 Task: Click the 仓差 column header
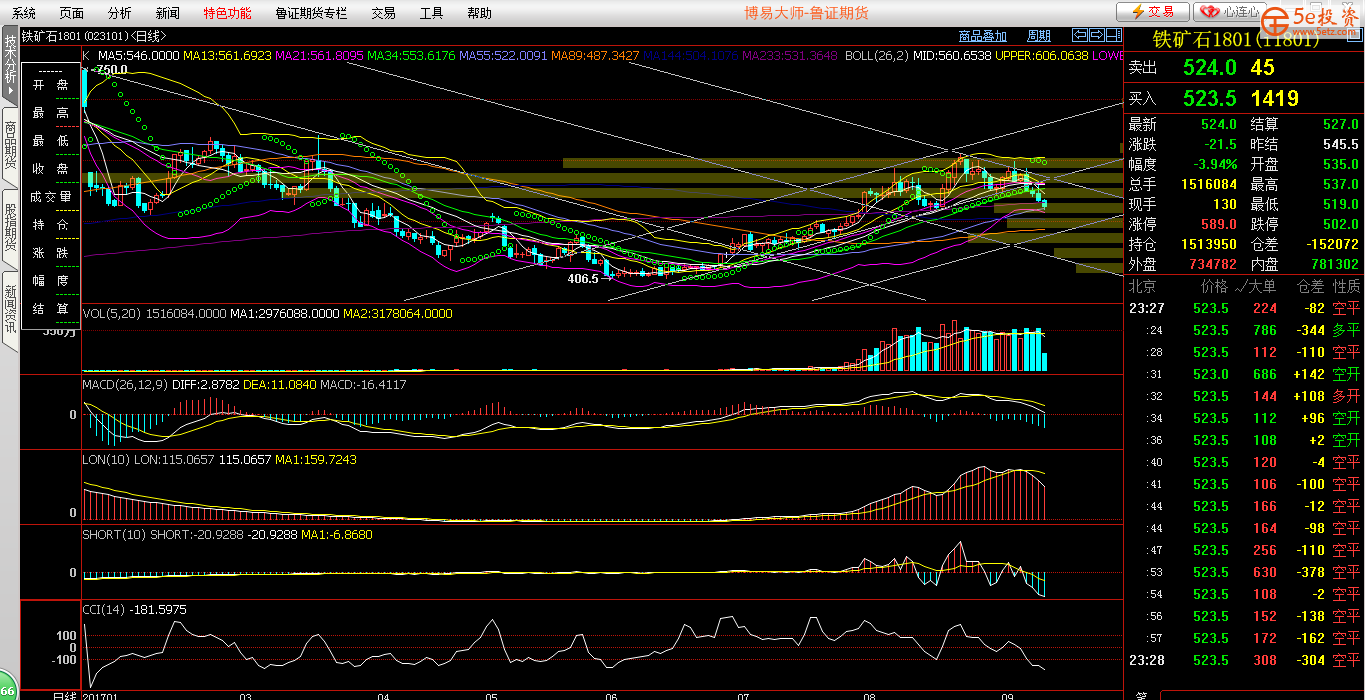1311,286
